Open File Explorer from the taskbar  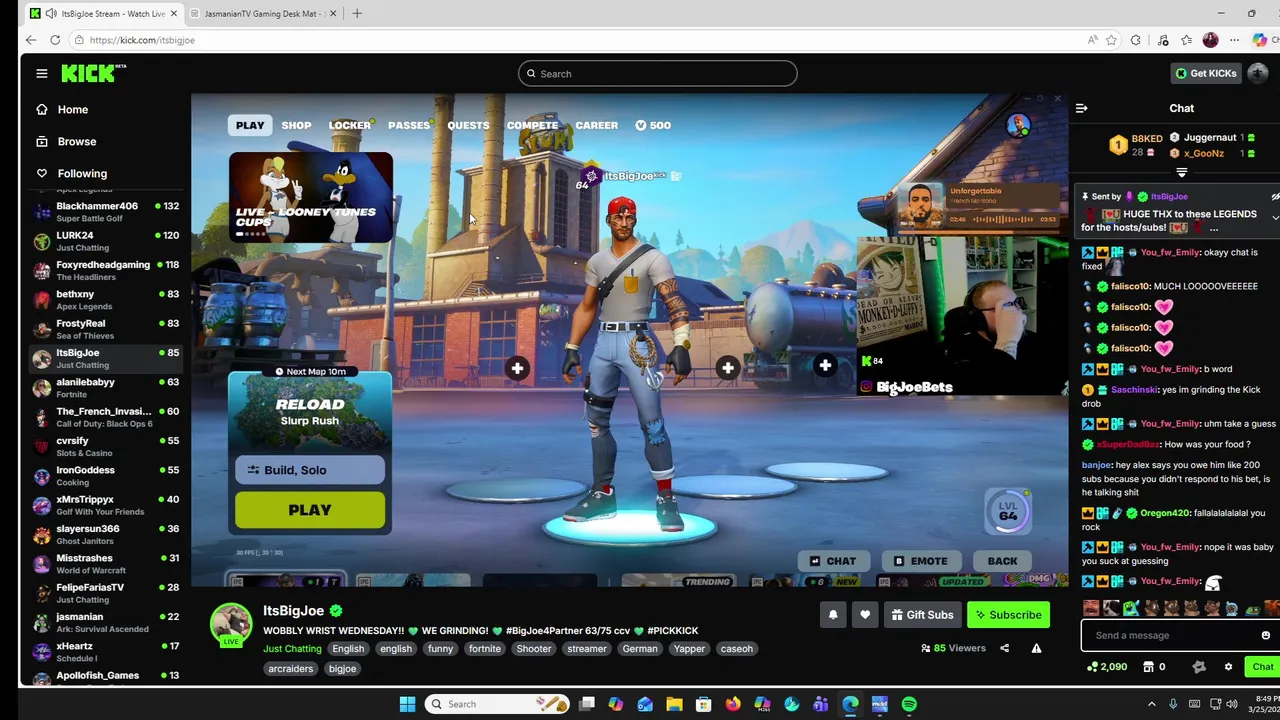click(x=674, y=704)
